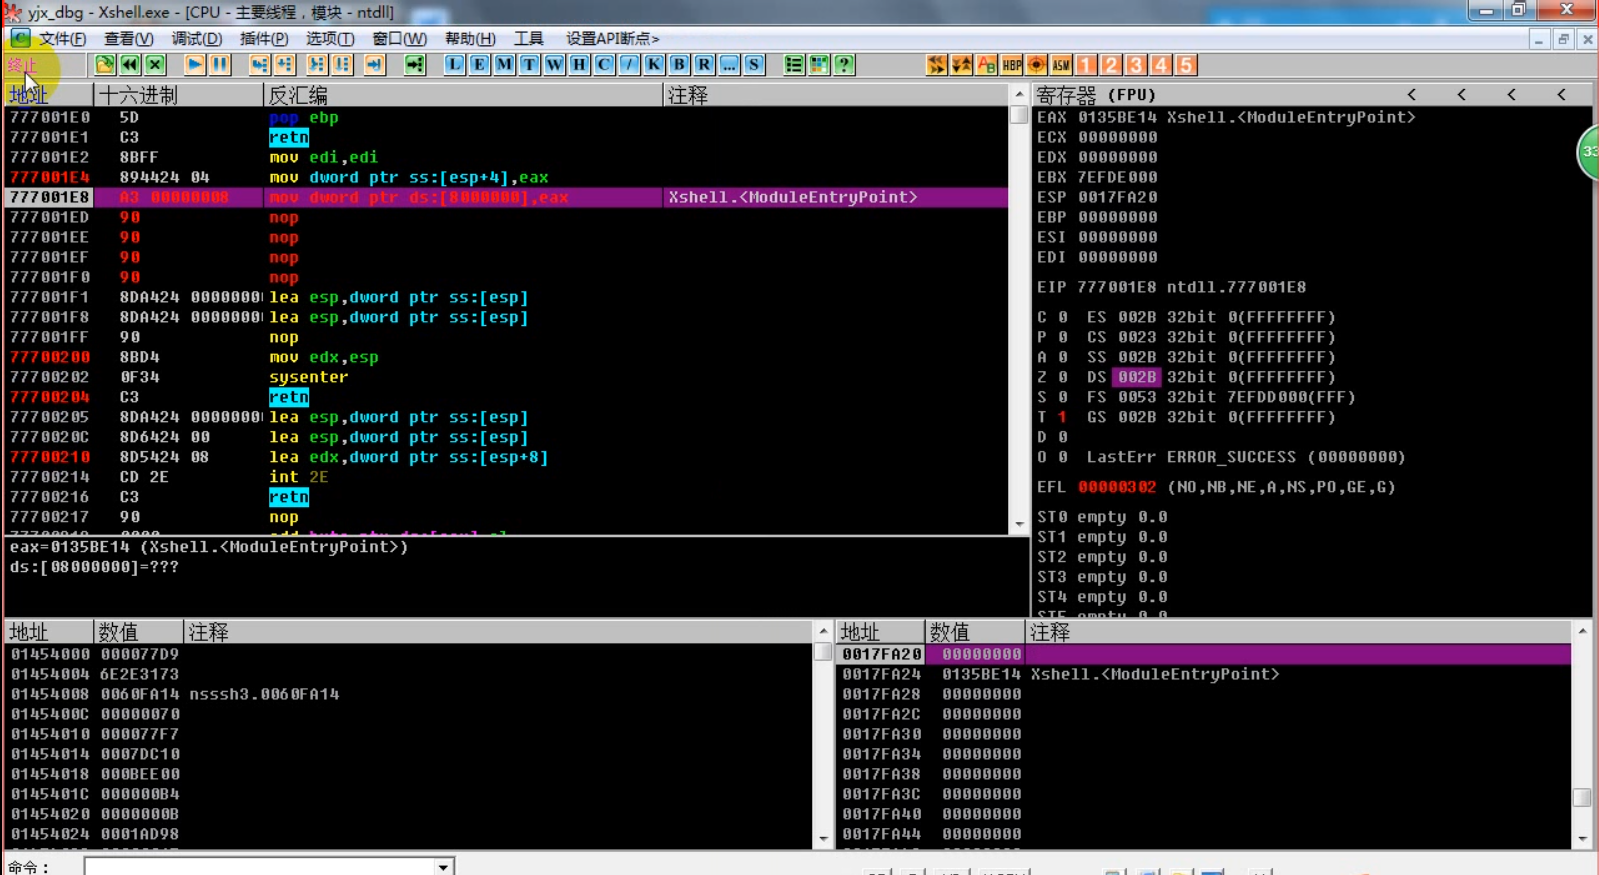Open the Breakpoints (B) window
Image resolution: width=1599 pixels, height=875 pixels.
pos(680,65)
